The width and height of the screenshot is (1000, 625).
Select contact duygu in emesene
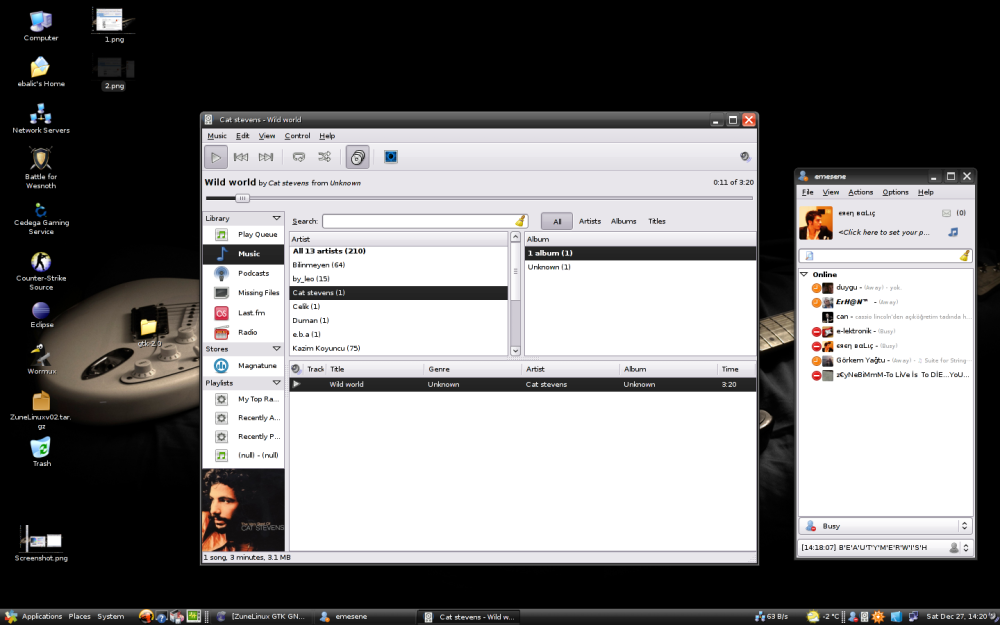pos(886,288)
